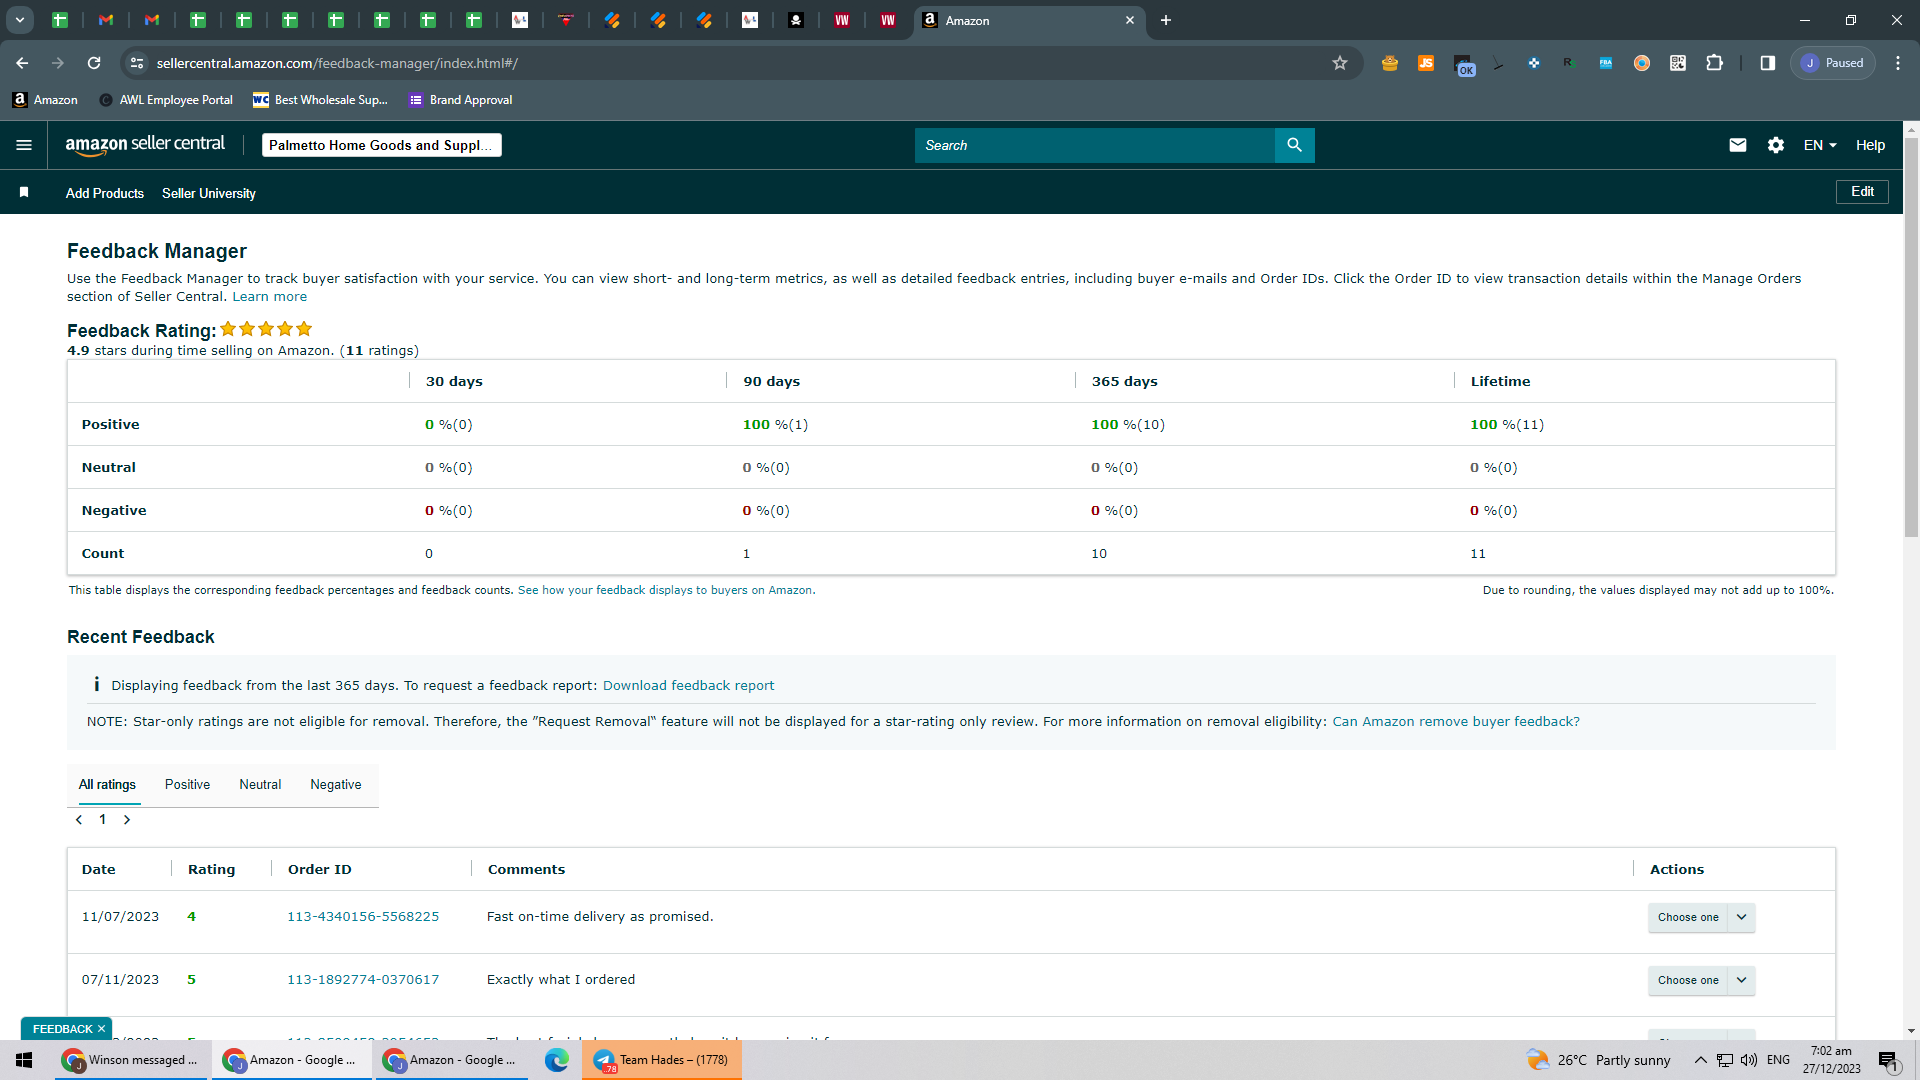The image size is (1920, 1080).
Task: Click the search magnifier button
Action: (1294, 145)
